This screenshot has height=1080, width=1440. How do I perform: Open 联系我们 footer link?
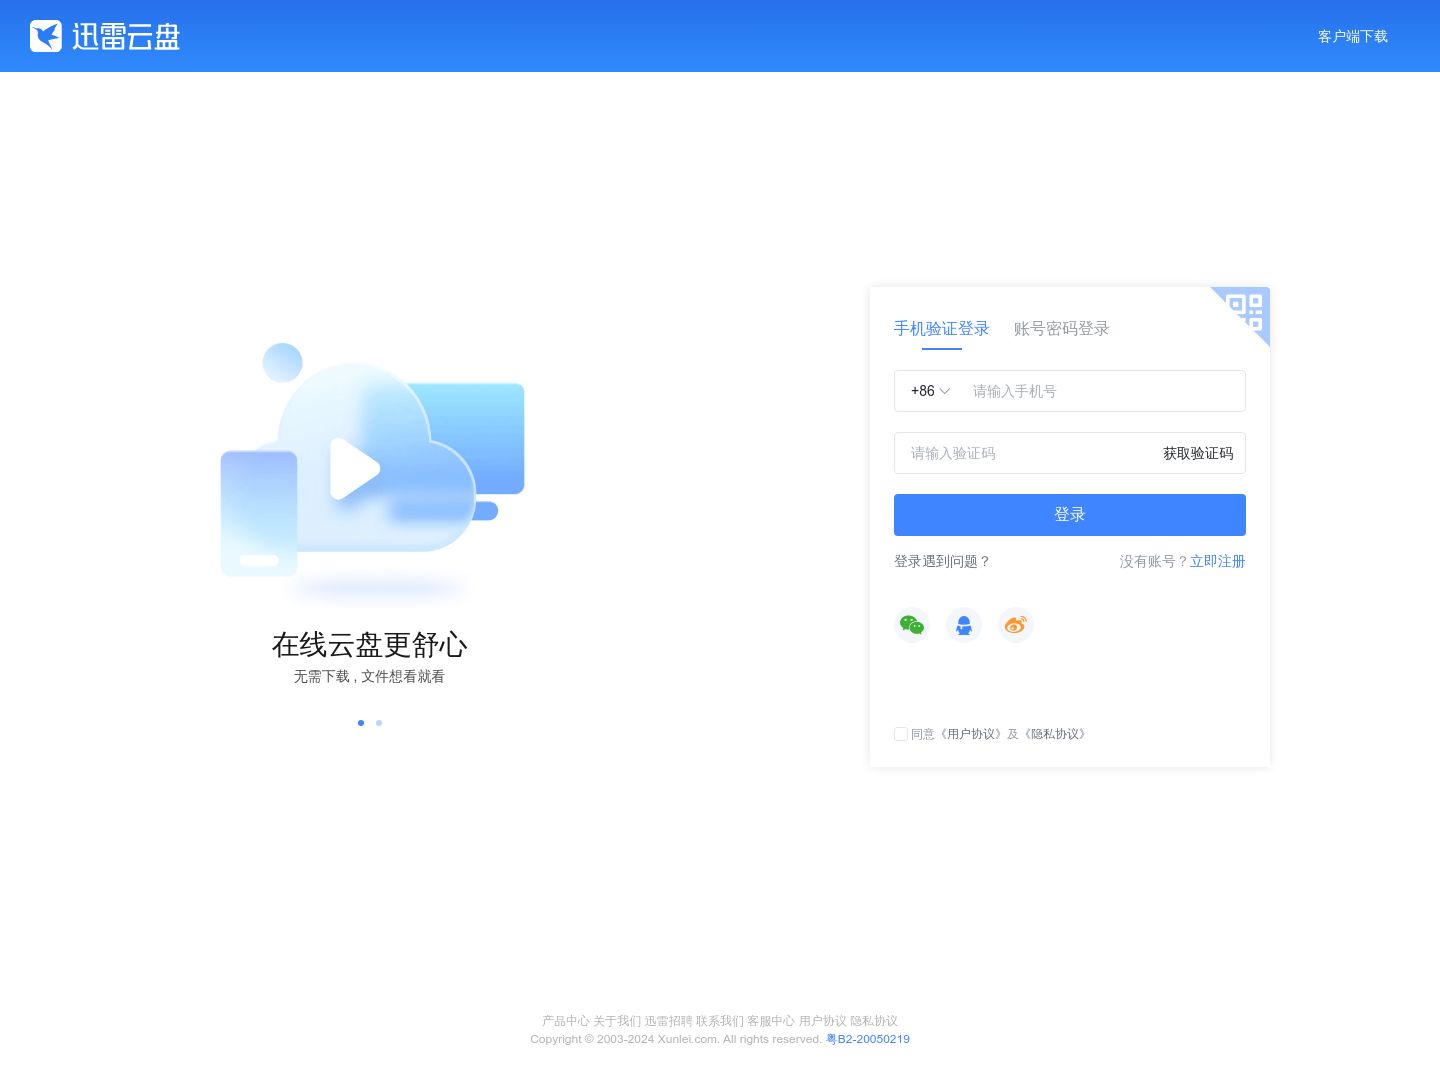pos(720,1021)
